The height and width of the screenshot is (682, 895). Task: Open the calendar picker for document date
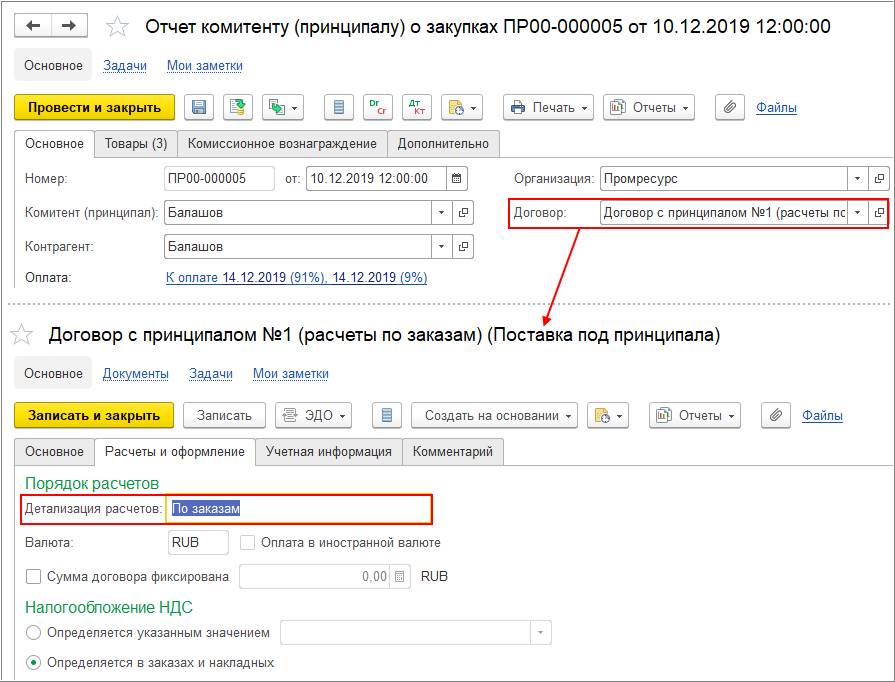point(457,179)
